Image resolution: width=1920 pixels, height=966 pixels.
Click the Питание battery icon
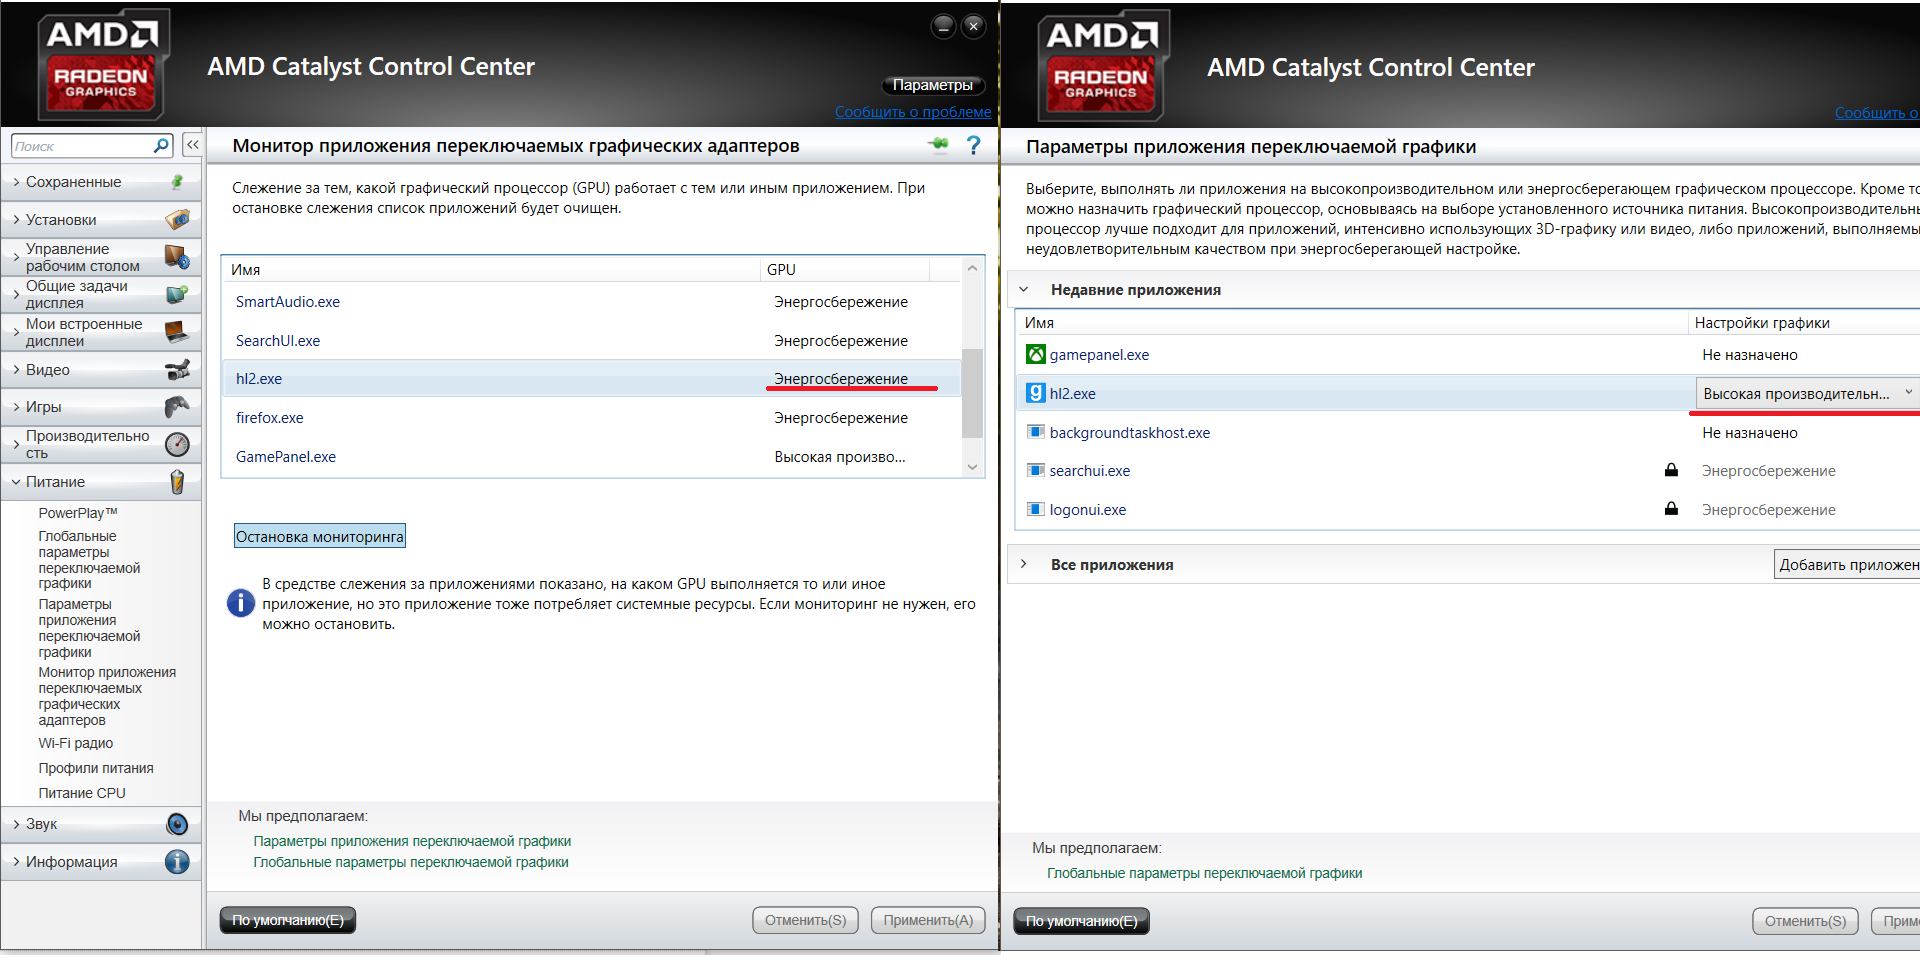click(x=177, y=482)
